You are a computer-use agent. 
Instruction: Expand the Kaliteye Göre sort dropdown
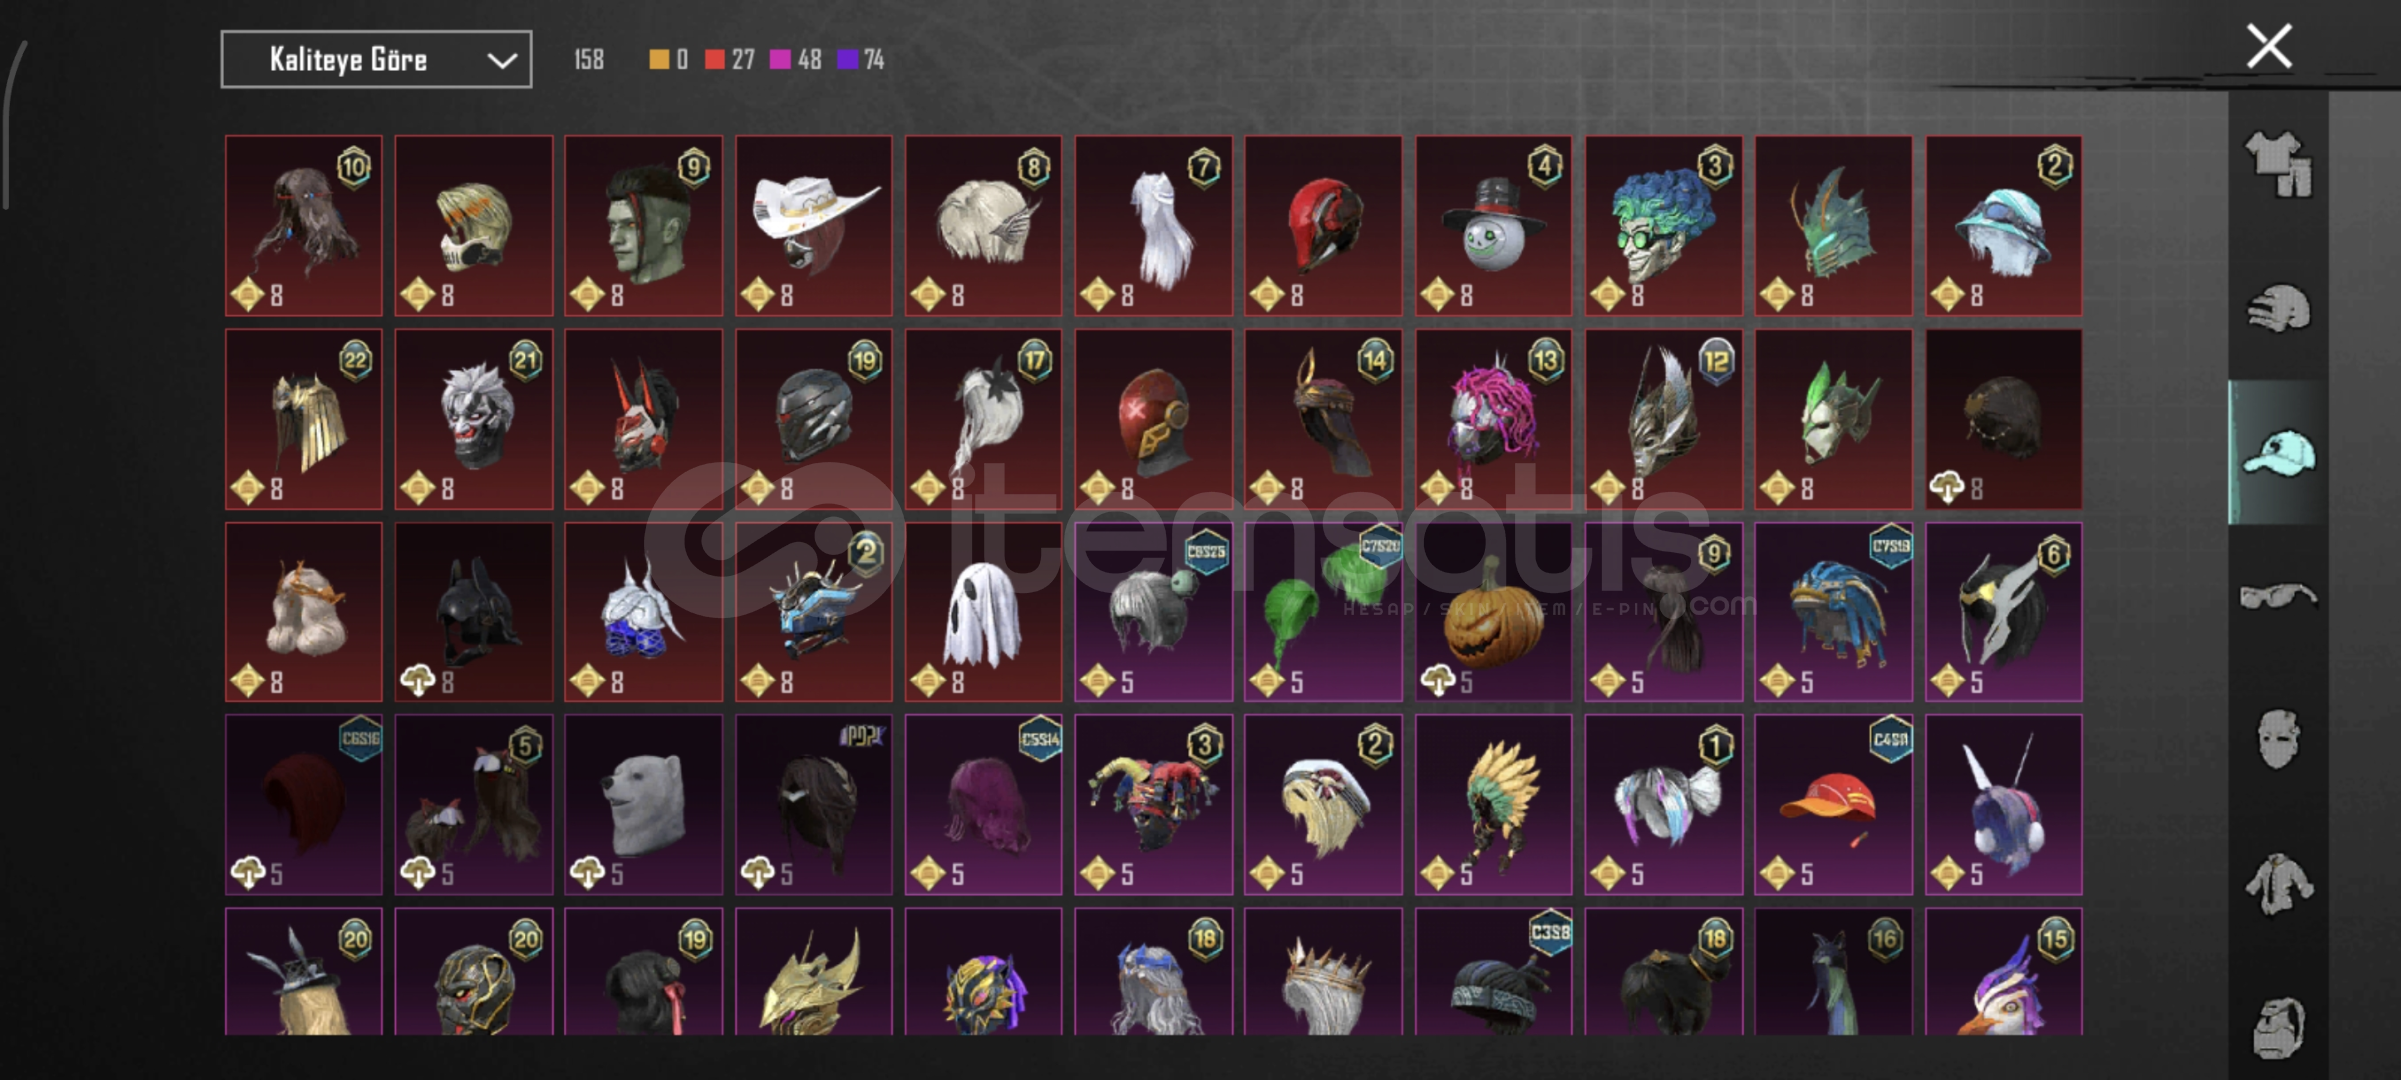click(x=376, y=60)
